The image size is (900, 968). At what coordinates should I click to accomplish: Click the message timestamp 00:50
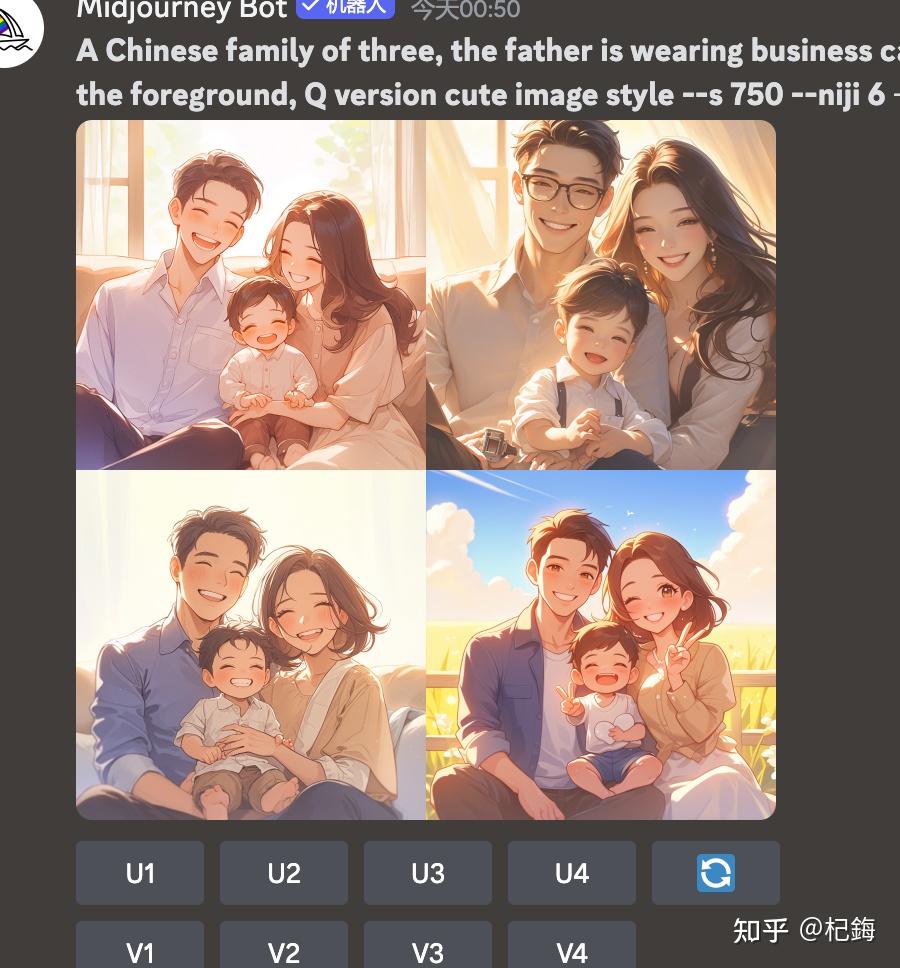click(466, 9)
